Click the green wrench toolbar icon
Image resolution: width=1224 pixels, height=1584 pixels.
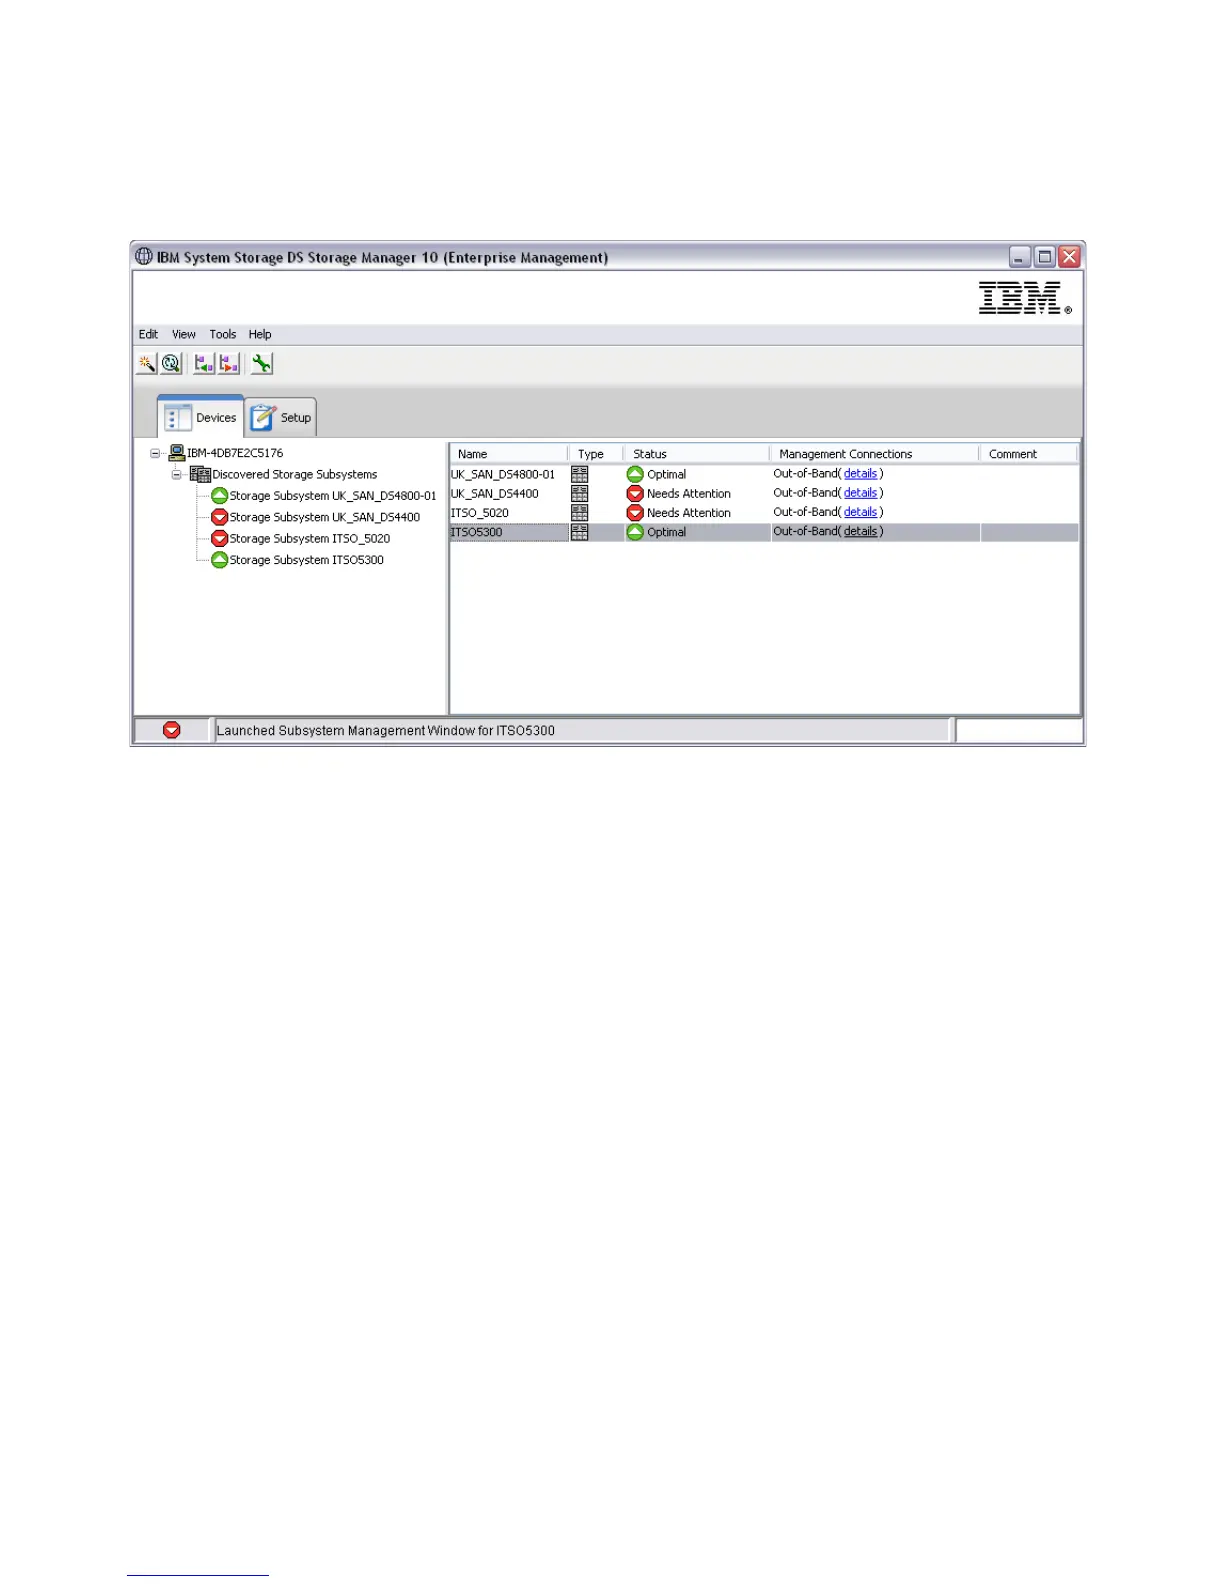coord(262,364)
